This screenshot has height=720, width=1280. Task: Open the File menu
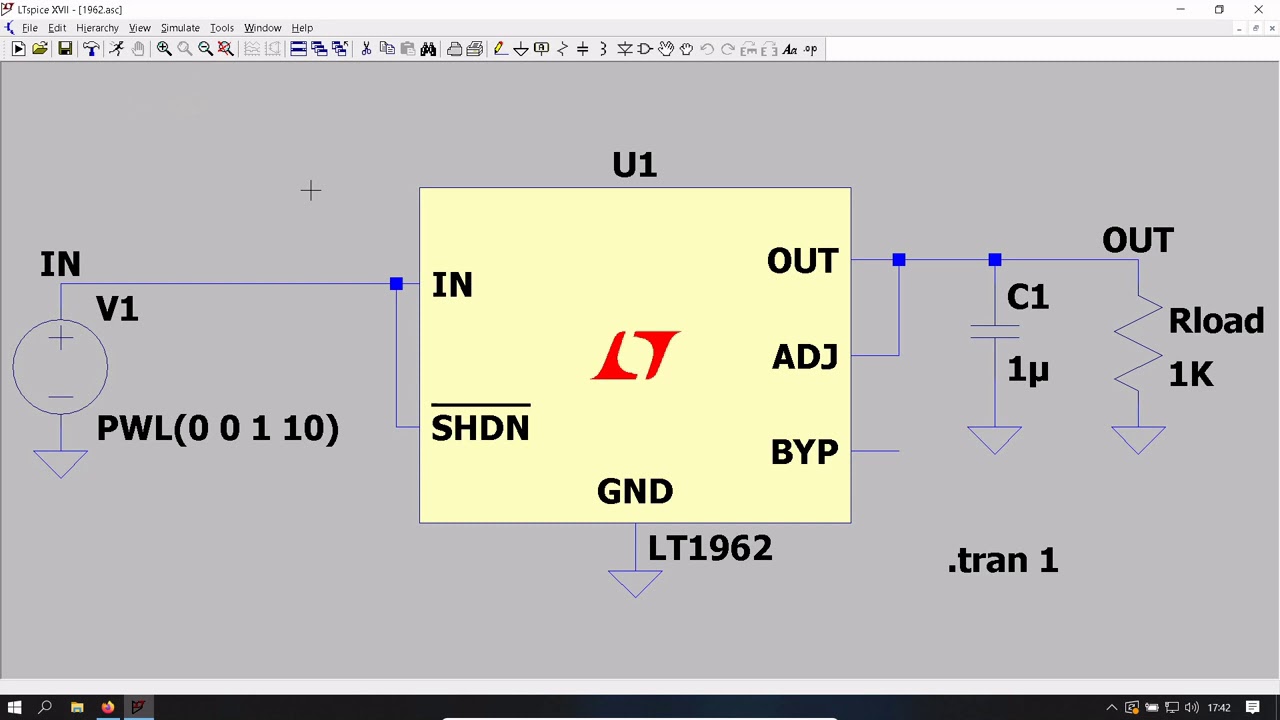(30, 28)
